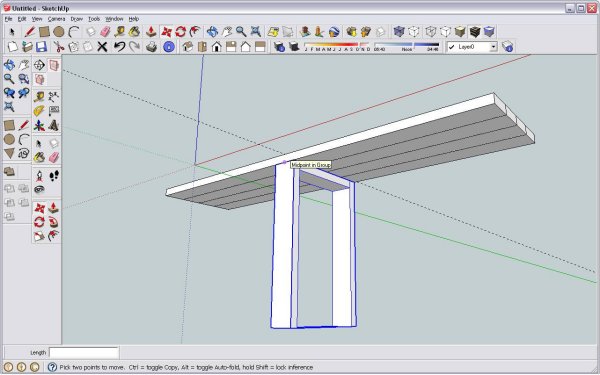Image resolution: width=600 pixels, height=375 pixels.
Task: Switch to Wireframe face style
Action: (x=431, y=32)
